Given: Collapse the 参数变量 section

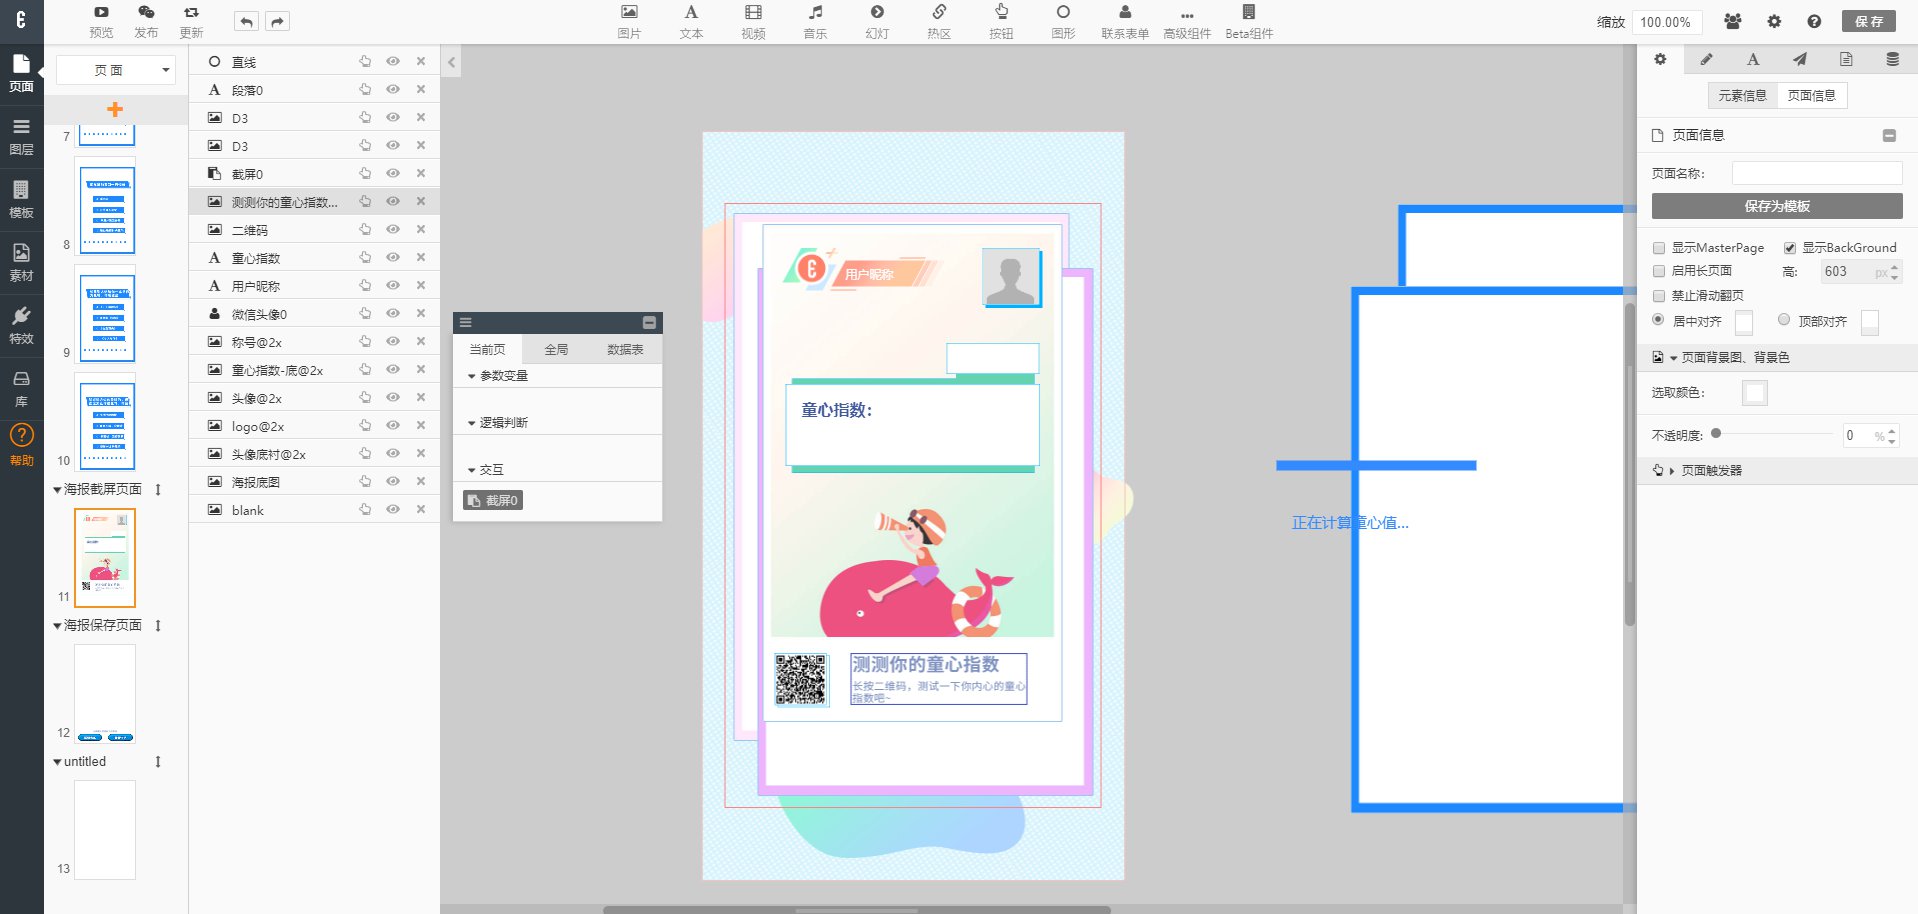Looking at the screenshot, I should click(x=472, y=376).
